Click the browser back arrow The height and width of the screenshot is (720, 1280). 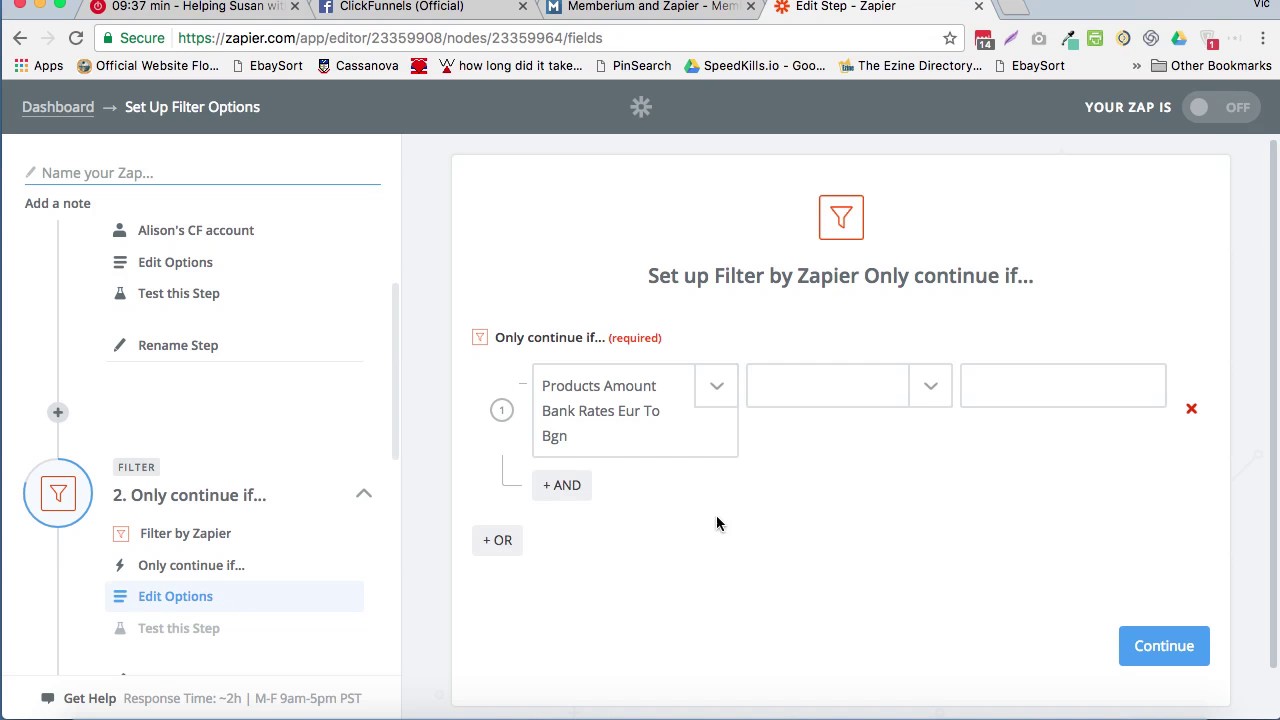pos(20,38)
